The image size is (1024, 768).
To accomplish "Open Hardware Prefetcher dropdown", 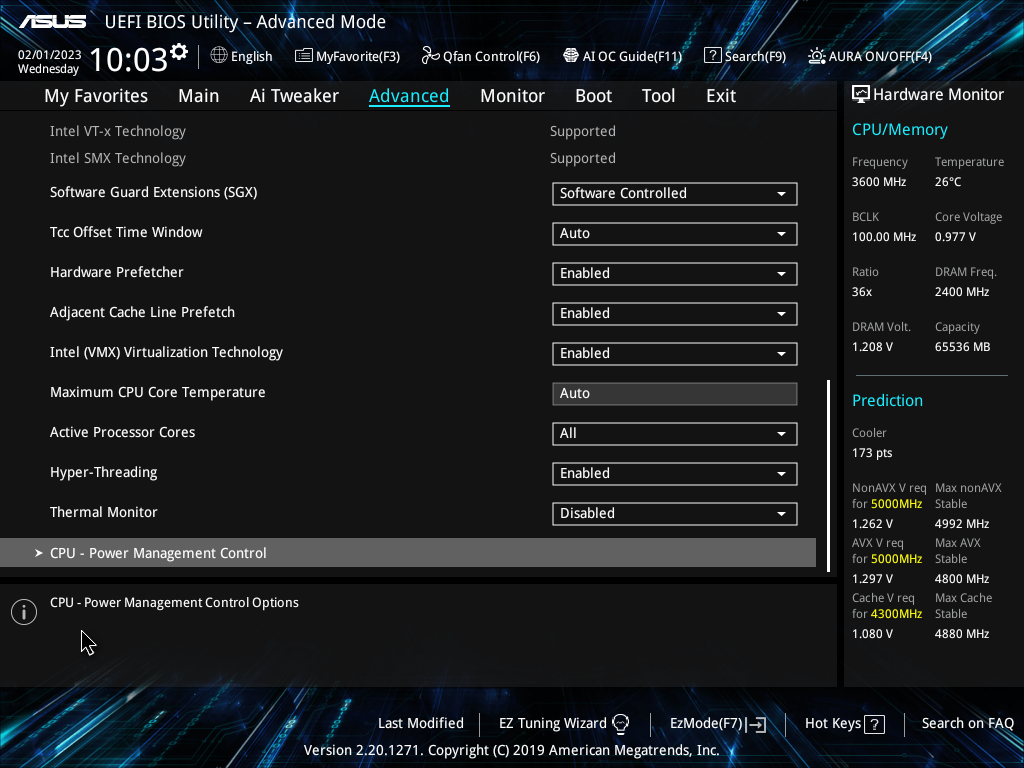I will pyautogui.click(x=675, y=274).
